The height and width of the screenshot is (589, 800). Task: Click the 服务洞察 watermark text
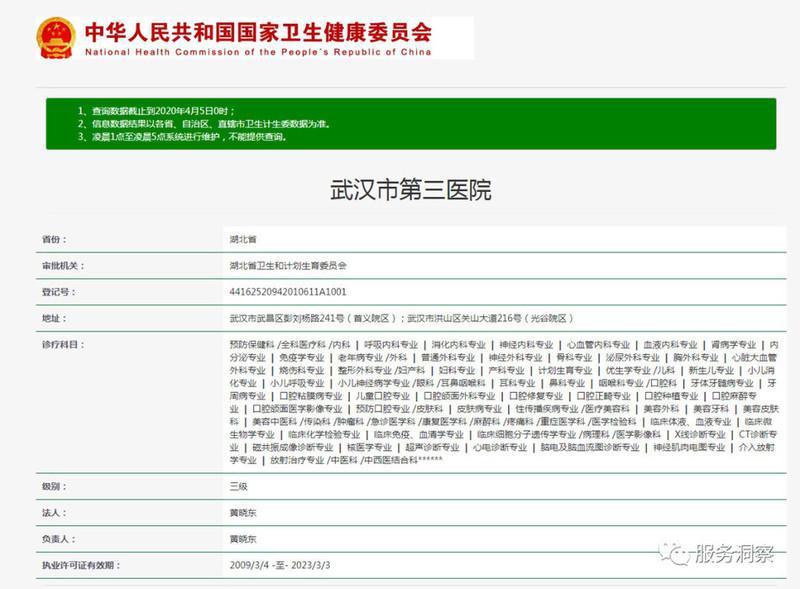733,553
